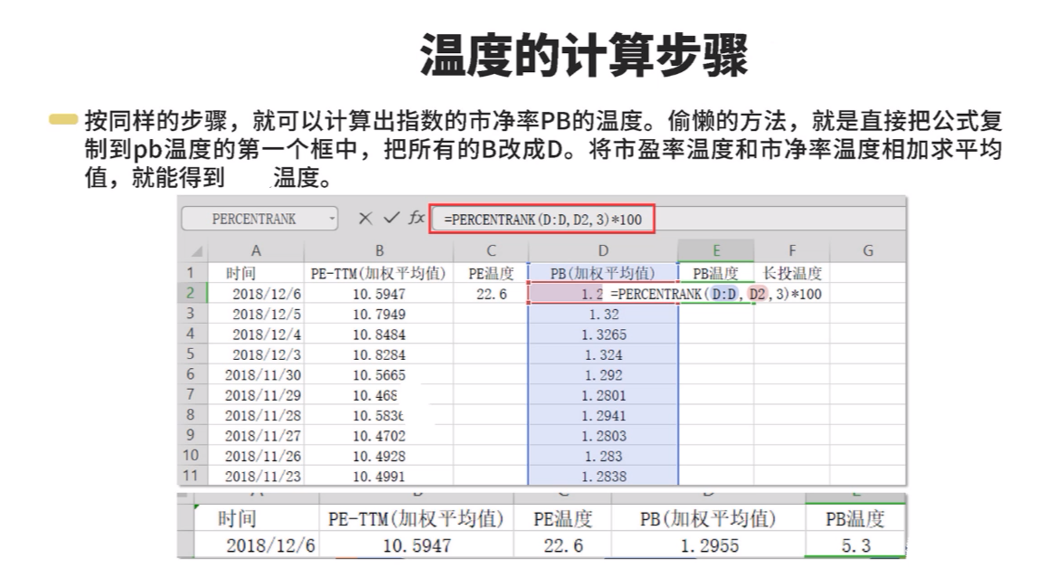The width and height of the screenshot is (1044, 576).
Task: Click the PB温度 header in lower table
Action: [x=856, y=519]
